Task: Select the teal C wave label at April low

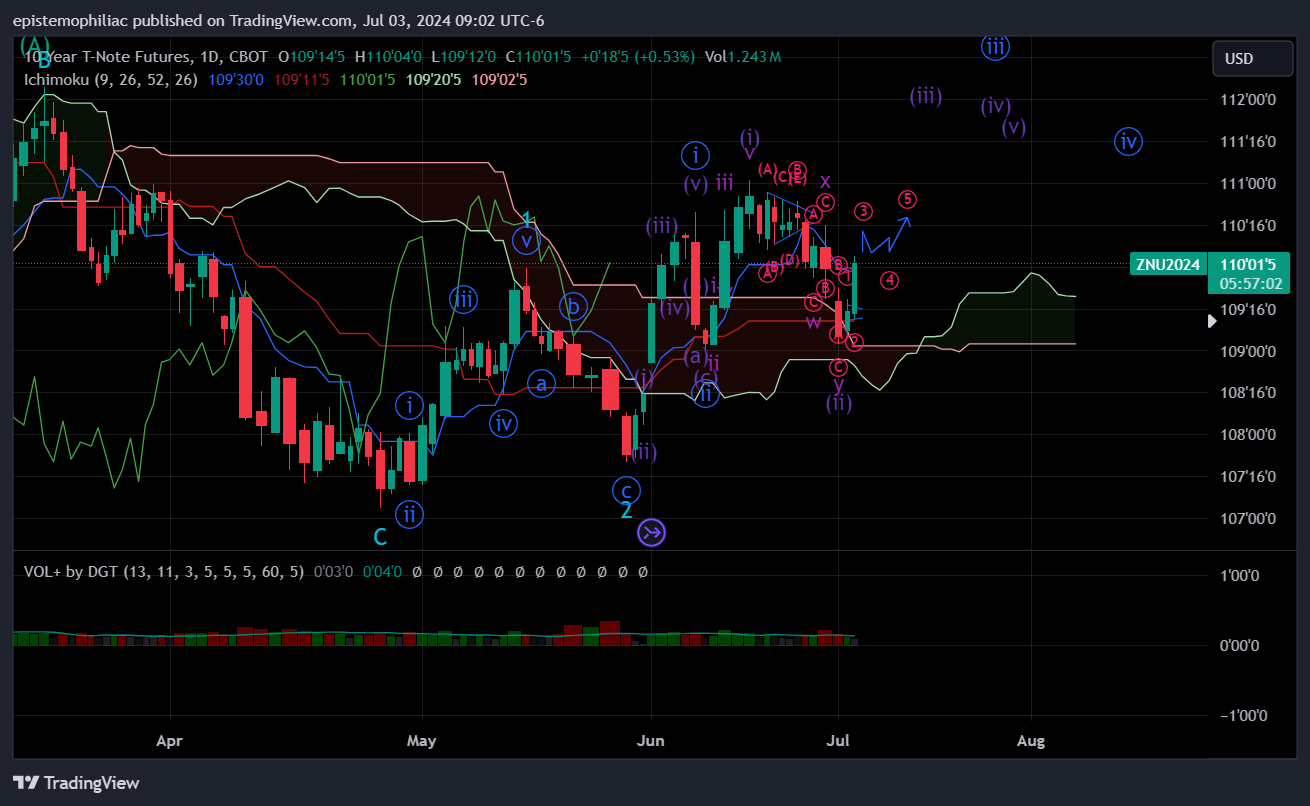Action: [380, 538]
